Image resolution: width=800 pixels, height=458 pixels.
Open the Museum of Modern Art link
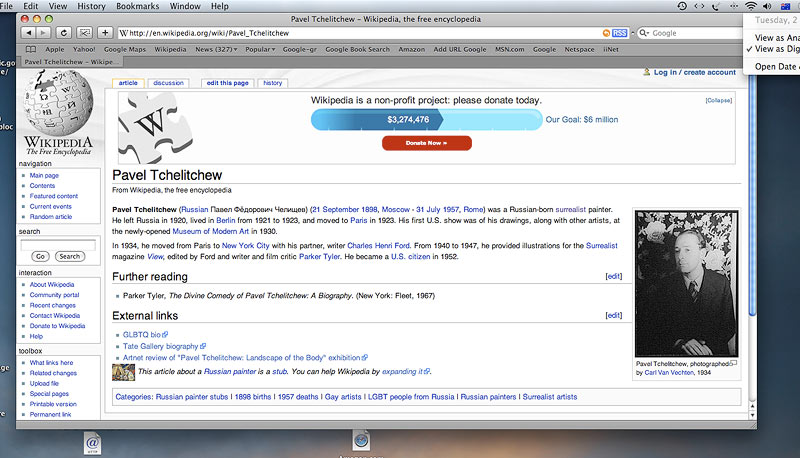(x=211, y=231)
